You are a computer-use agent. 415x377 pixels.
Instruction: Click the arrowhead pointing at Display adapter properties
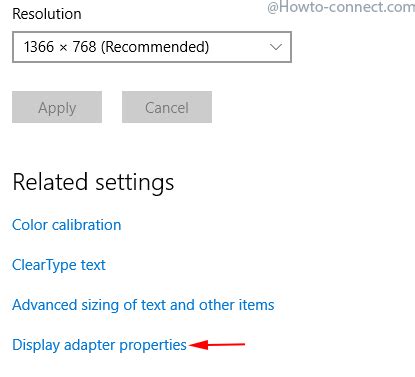pos(199,345)
